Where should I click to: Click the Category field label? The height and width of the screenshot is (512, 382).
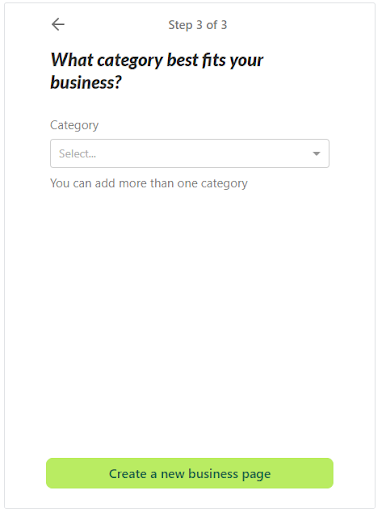pyautogui.click(x=74, y=125)
